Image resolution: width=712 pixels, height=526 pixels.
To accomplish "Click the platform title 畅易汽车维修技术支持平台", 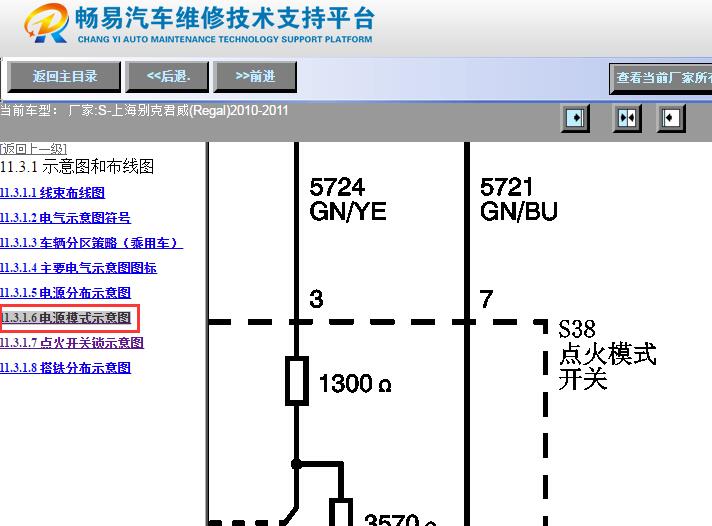I will pyautogui.click(x=225, y=18).
